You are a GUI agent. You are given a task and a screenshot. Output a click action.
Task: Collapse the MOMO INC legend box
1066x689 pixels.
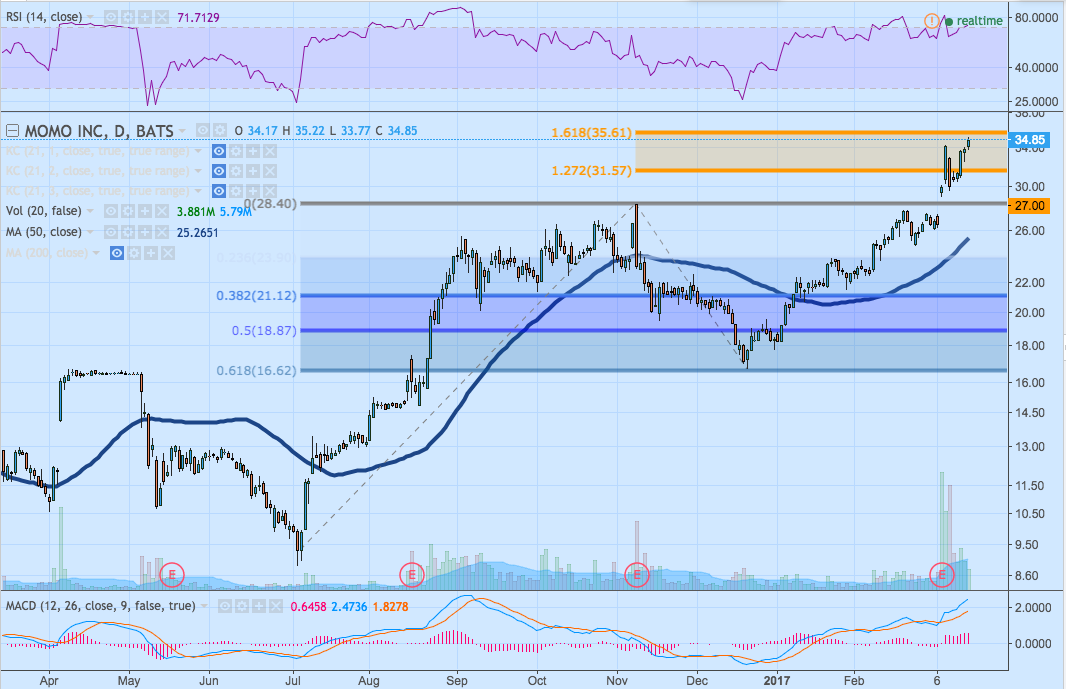pos(12,131)
